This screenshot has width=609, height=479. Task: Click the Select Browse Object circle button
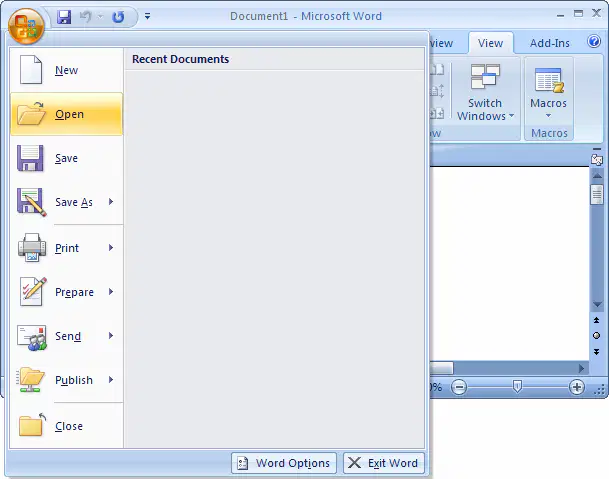point(597,336)
